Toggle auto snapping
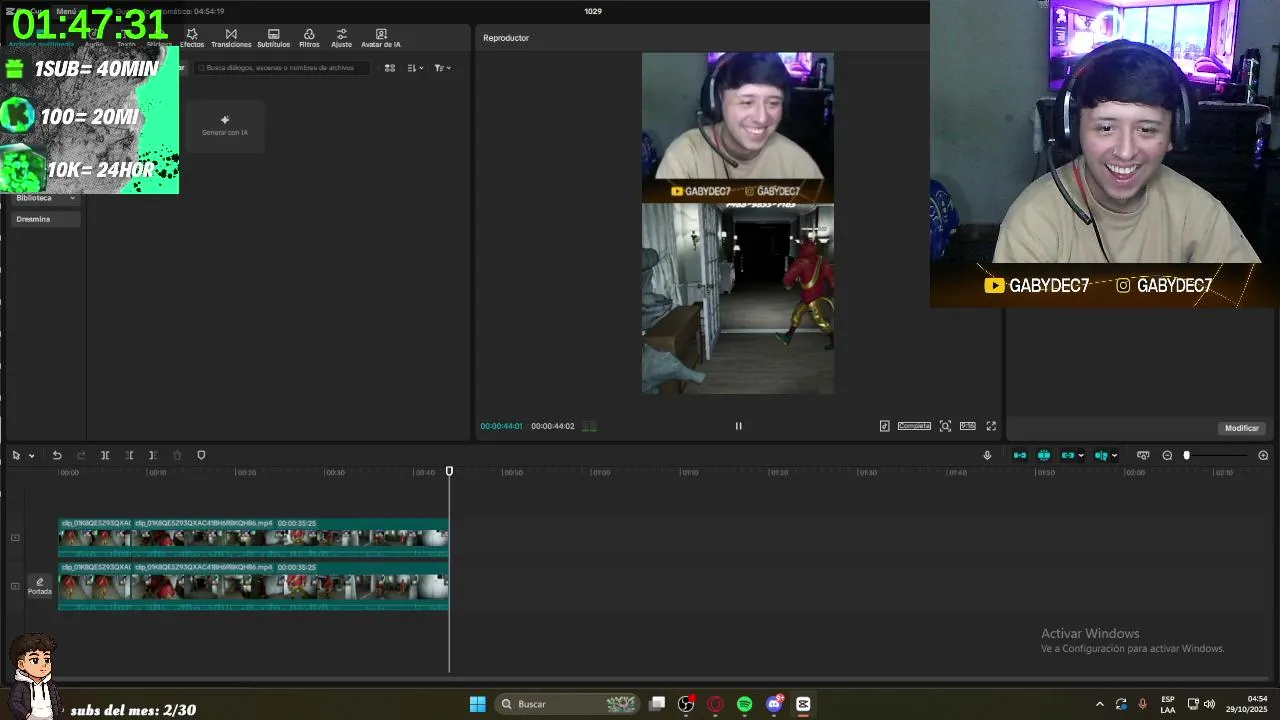The height and width of the screenshot is (720, 1280). tap(1044, 455)
